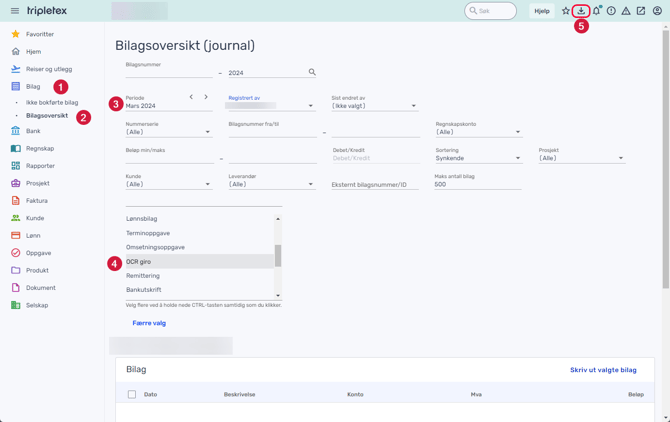Click the star favorites icon in header
This screenshot has width=670, height=422.
tap(566, 11)
